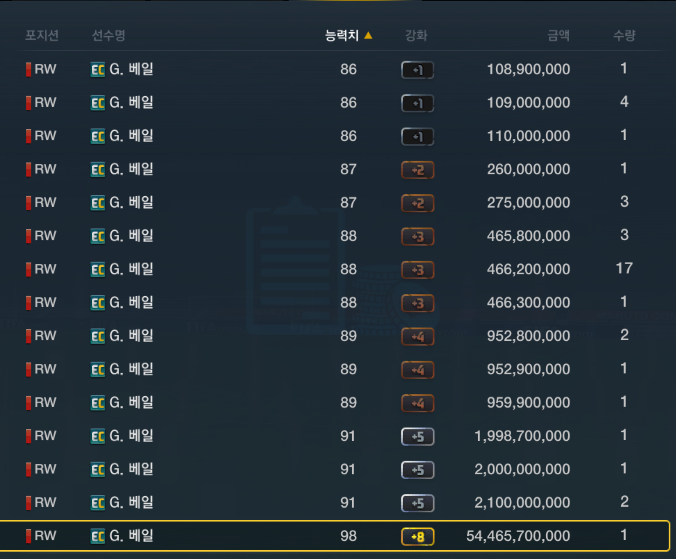Click the EC season icon in the 54,465,700,000 row
Viewport: 676px width, 560px height.
tap(97, 536)
